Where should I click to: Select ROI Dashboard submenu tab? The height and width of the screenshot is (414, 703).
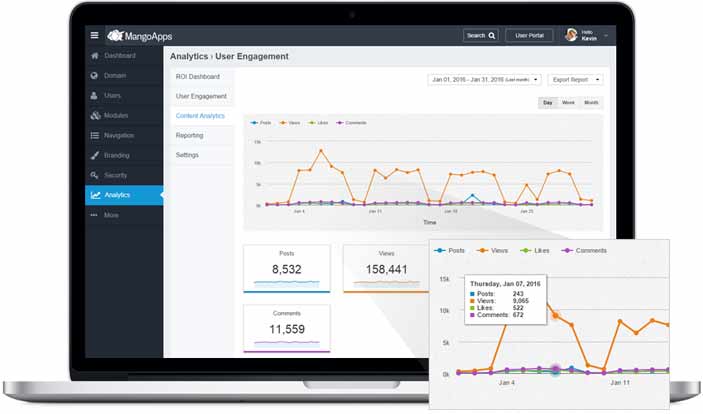click(x=202, y=77)
